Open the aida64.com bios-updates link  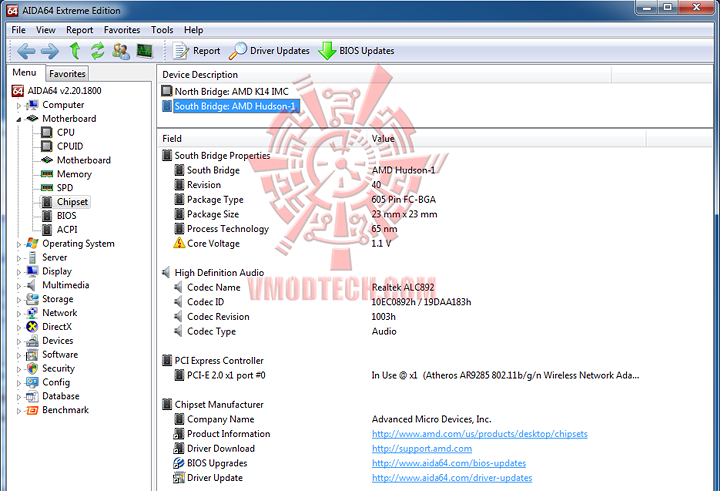(x=449, y=463)
